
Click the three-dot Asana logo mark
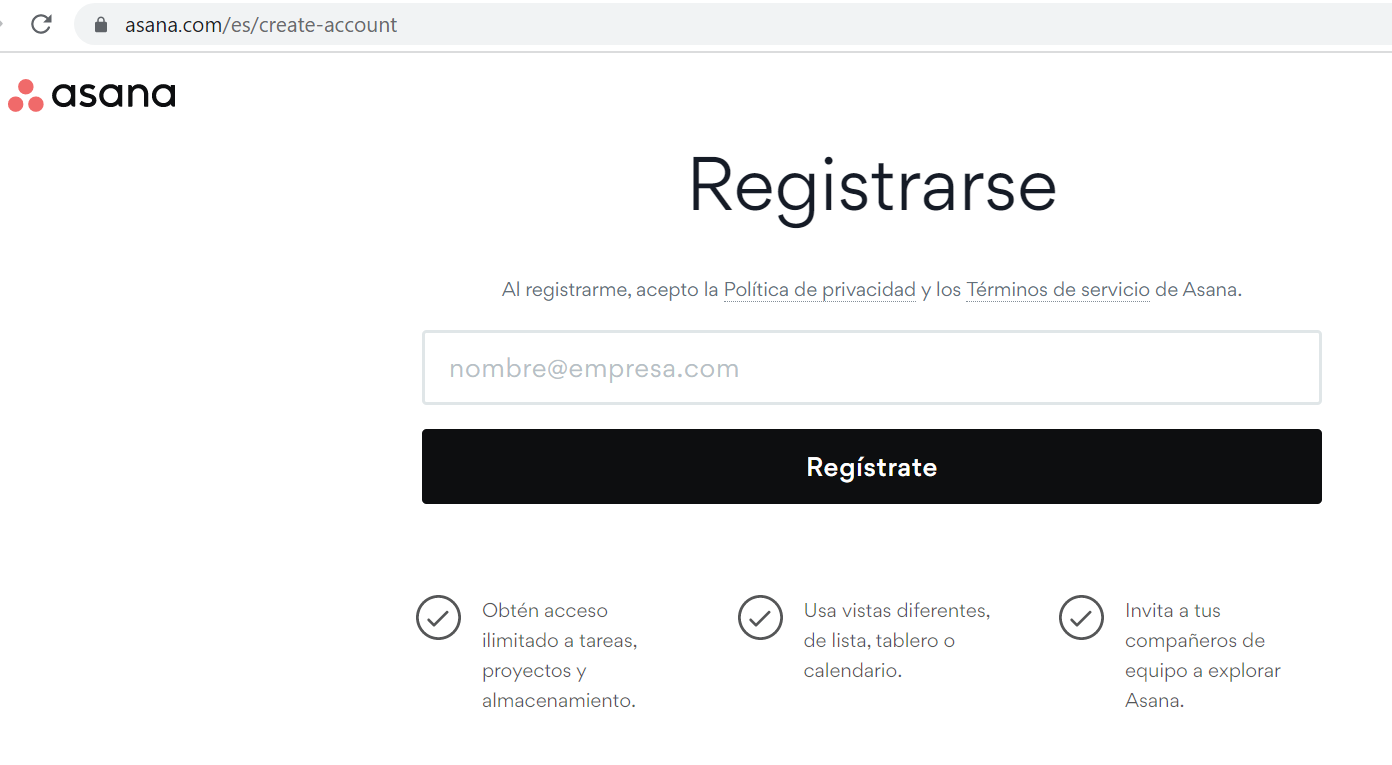(x=25, y=96)
